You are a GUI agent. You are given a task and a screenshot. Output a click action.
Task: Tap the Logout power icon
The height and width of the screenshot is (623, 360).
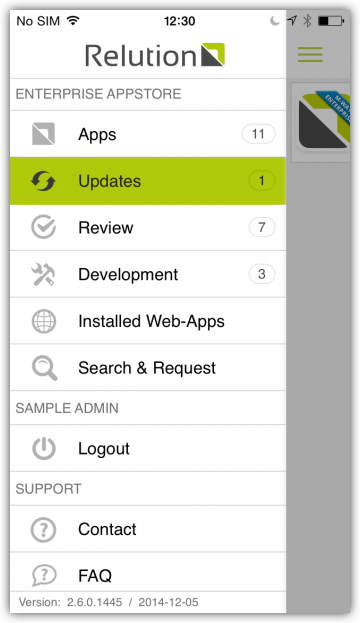coord(43,449)
